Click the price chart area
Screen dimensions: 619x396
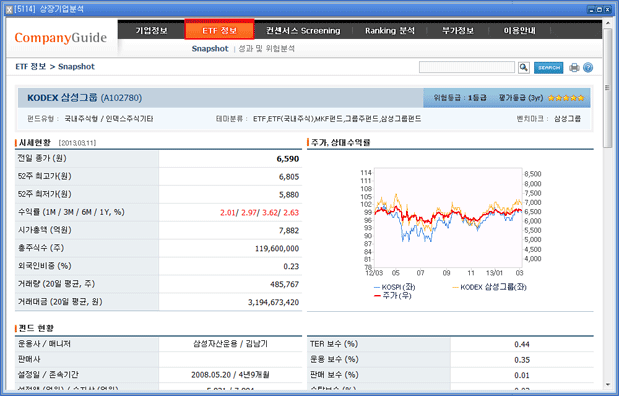pos(448,218)
